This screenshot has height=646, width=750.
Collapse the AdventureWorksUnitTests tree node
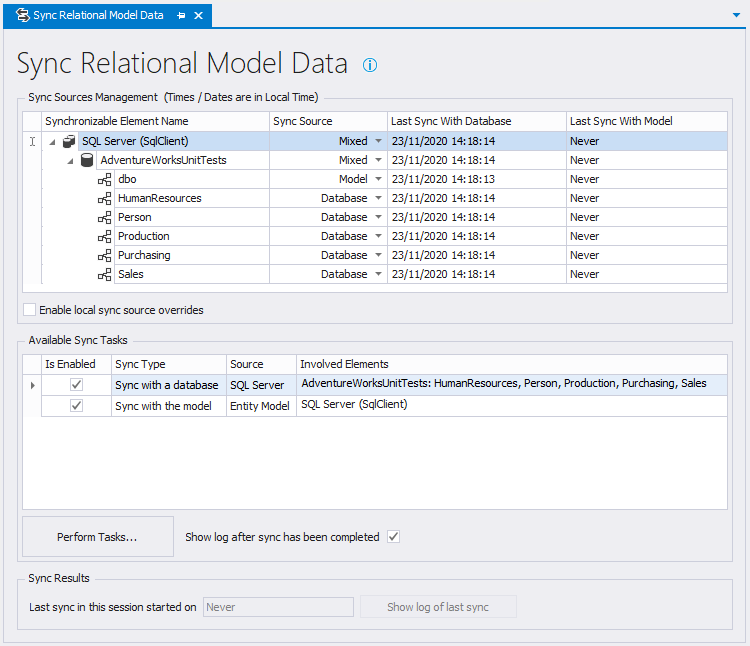[x=70, y=161]
